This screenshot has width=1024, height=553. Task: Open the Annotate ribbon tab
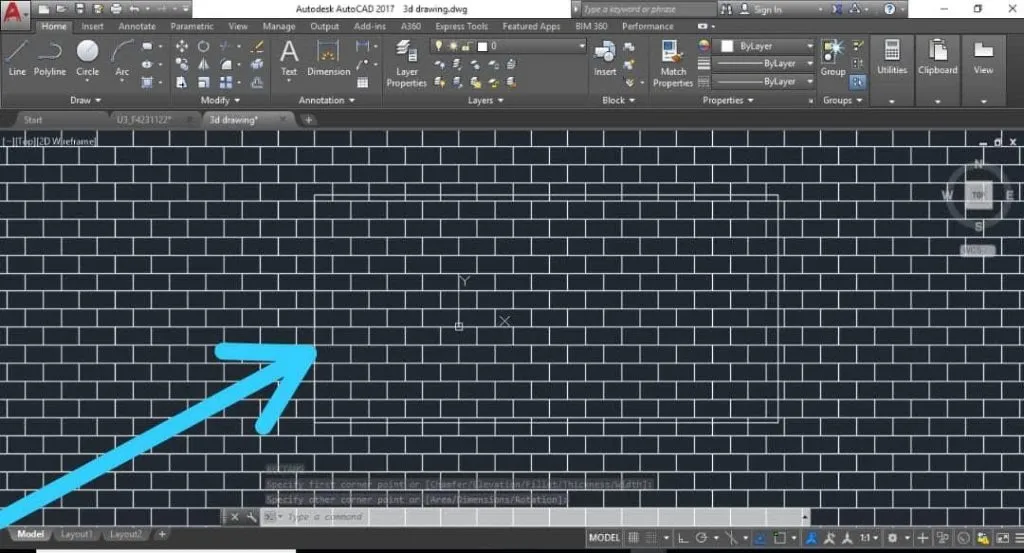(137, 26)
